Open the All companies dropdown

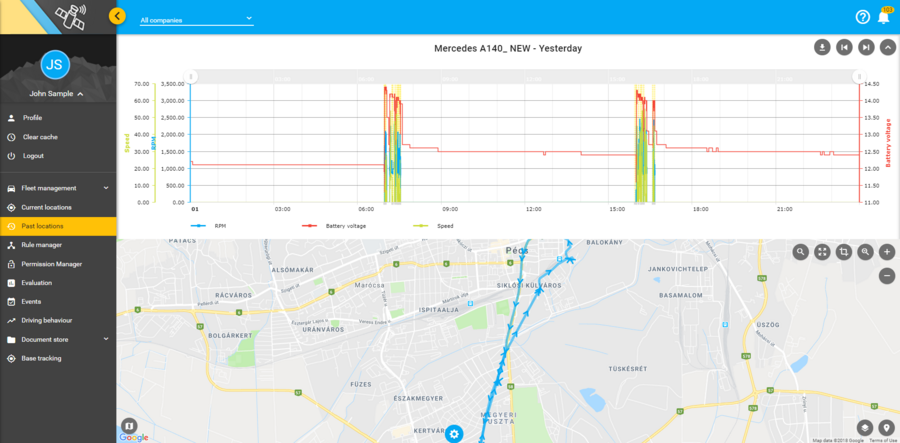196,19
